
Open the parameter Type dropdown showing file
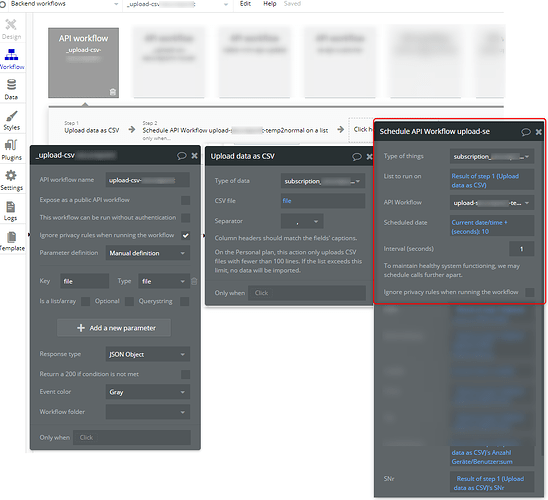(164, 281)
